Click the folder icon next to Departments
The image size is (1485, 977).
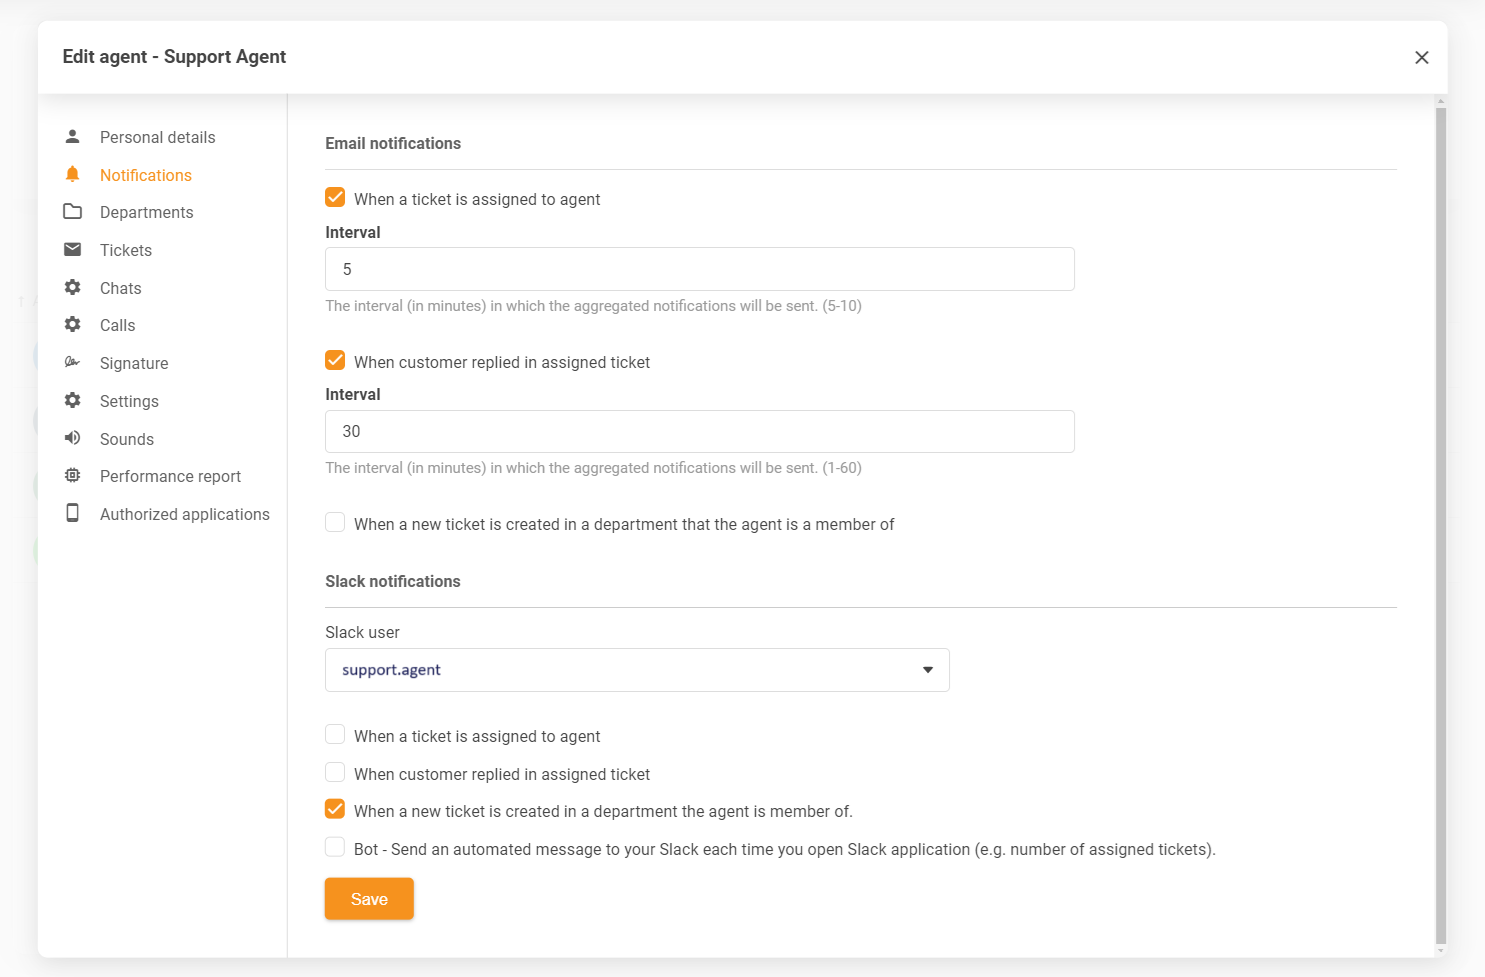pyautogui.click(x=72, y=212)
